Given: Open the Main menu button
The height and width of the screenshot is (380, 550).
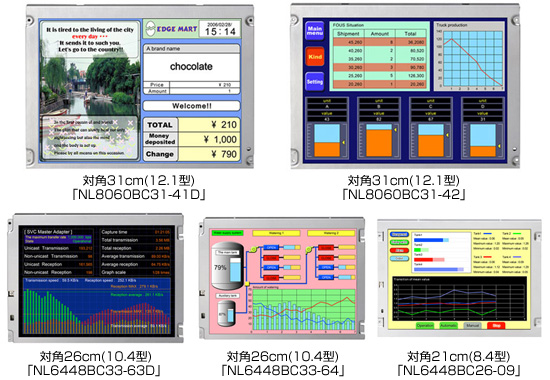Looking at the screenshot, I should (315, 31).
